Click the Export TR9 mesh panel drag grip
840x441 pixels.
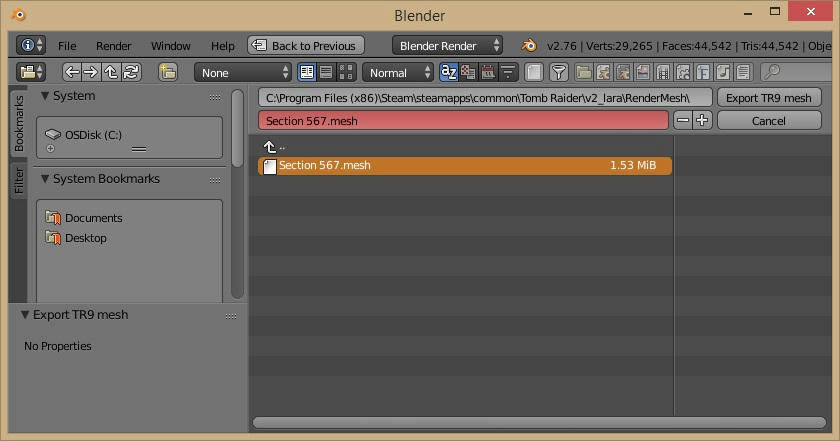pyautogui.click(x=231, y=316)
